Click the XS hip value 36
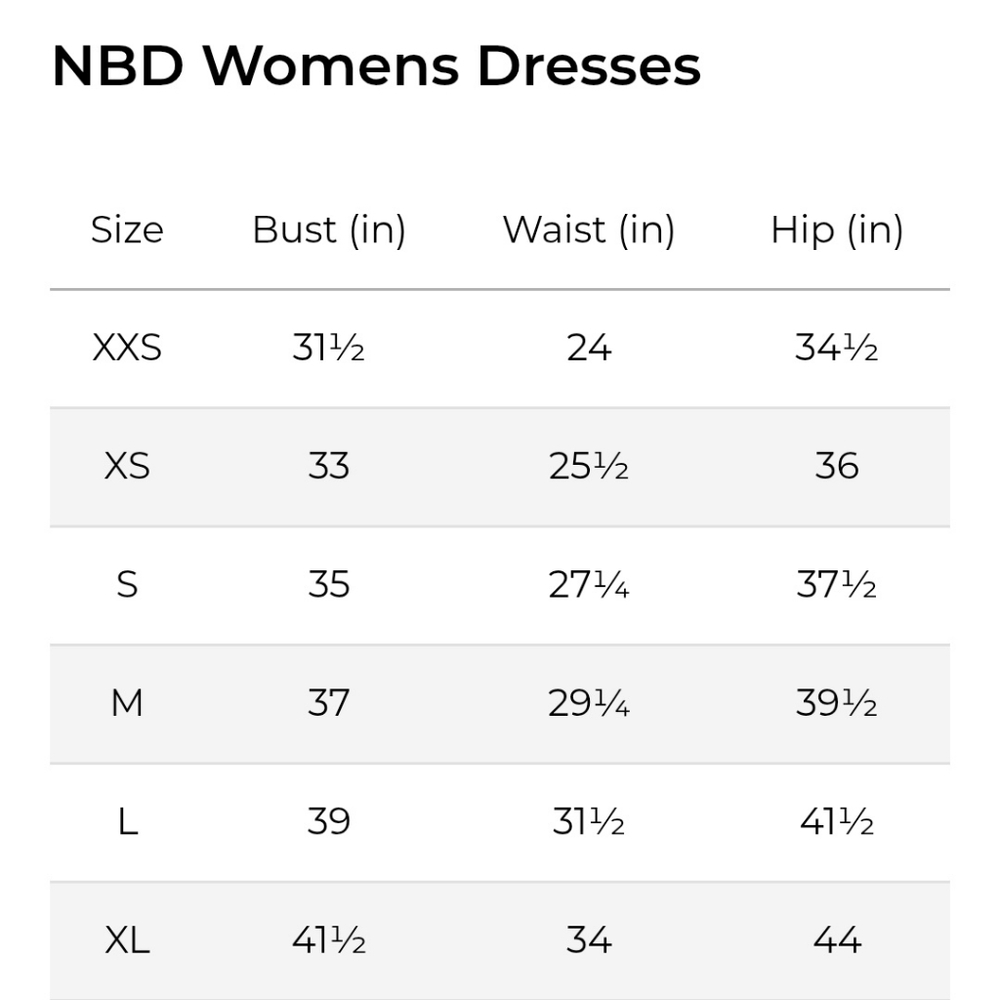 [x=837, y=466]
